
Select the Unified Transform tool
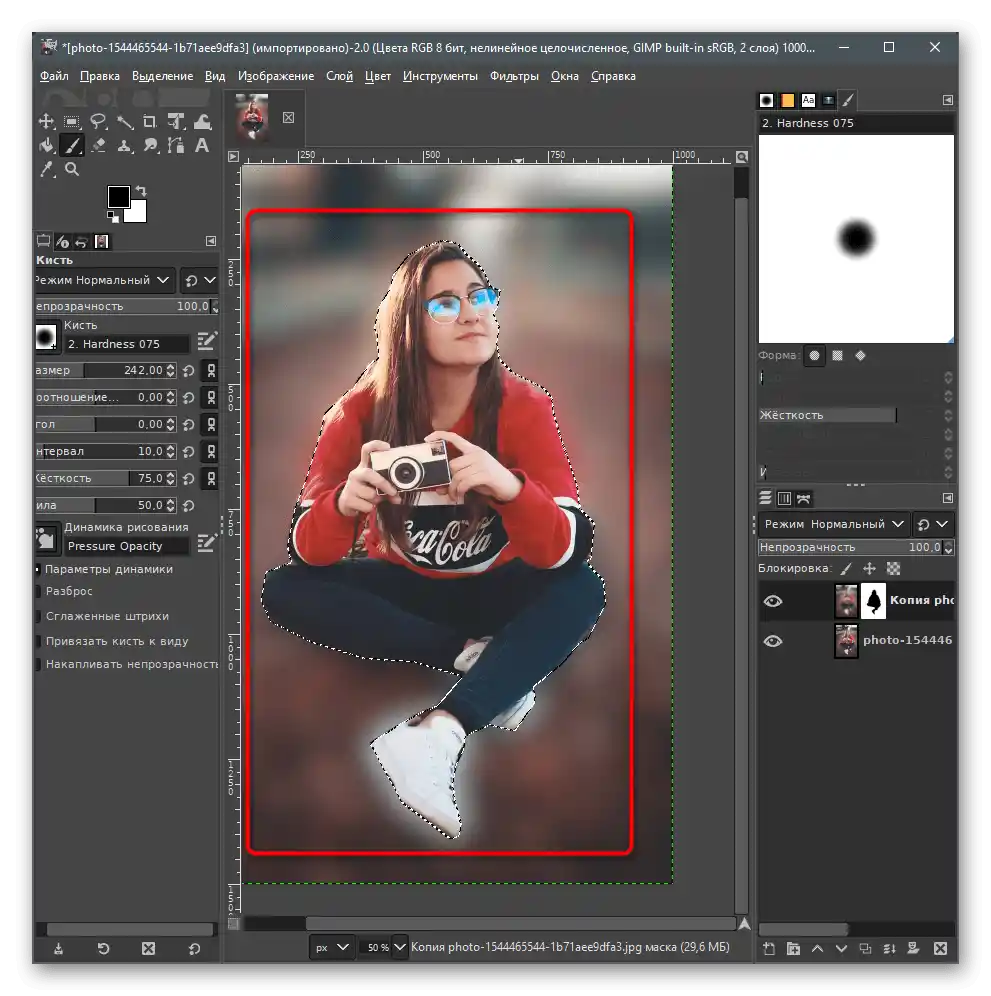click(x=176, y=121)
